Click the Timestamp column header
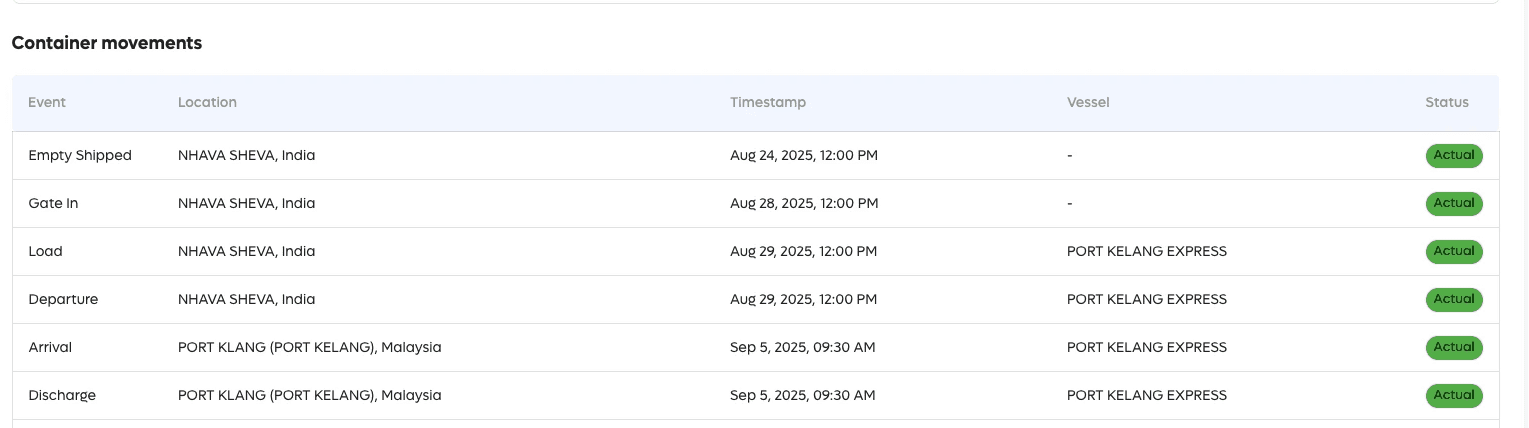 [x=767, y=102]
